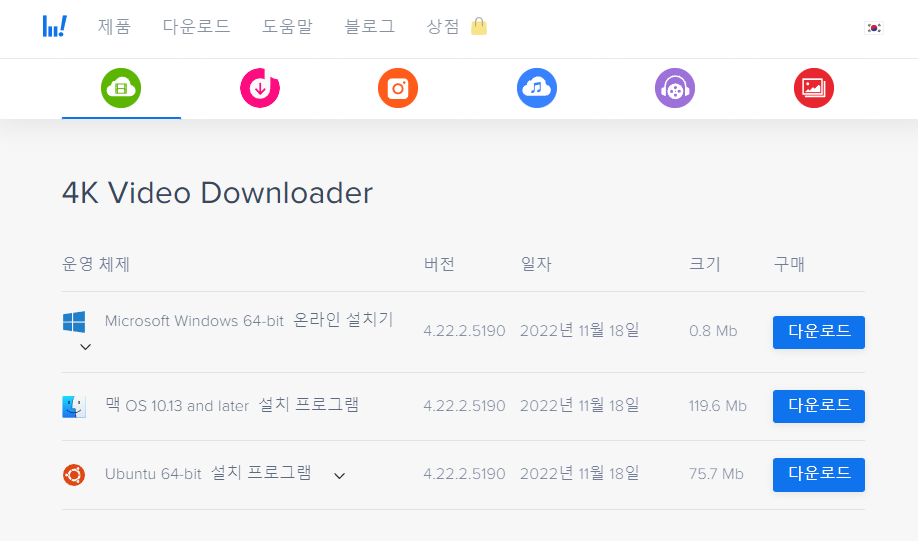This screenshot has width=918, height=541.
Task: Open the 도움말 menu
Action: (287, 26)
